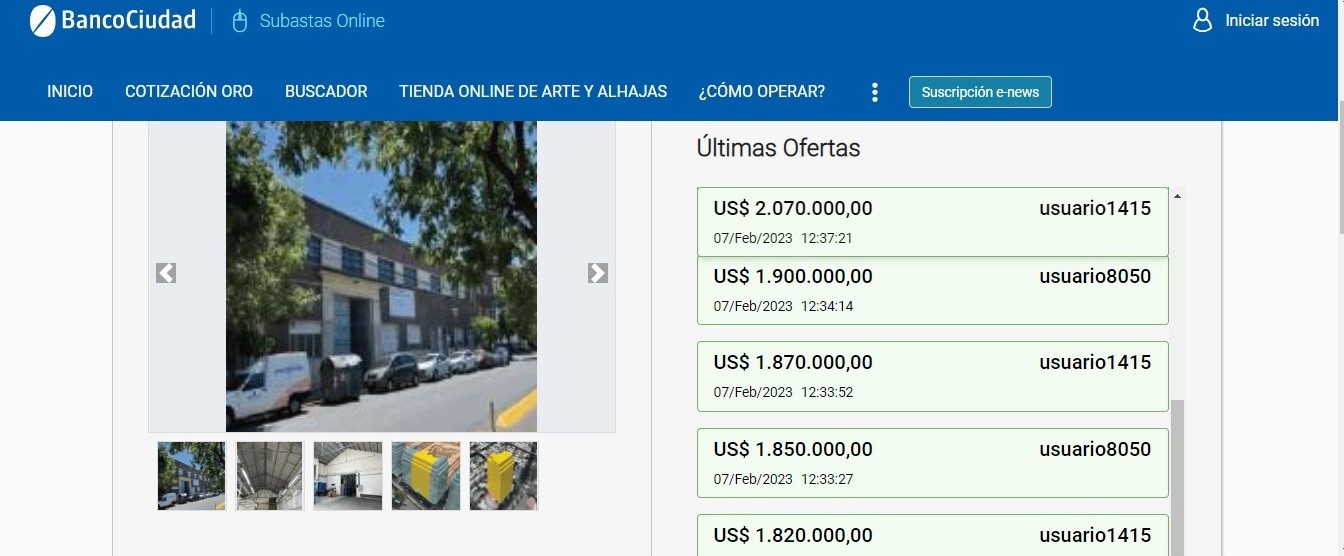1344x556 pixels.
Task: Click the Banco Ciudad logo
Action: [113, 20]
